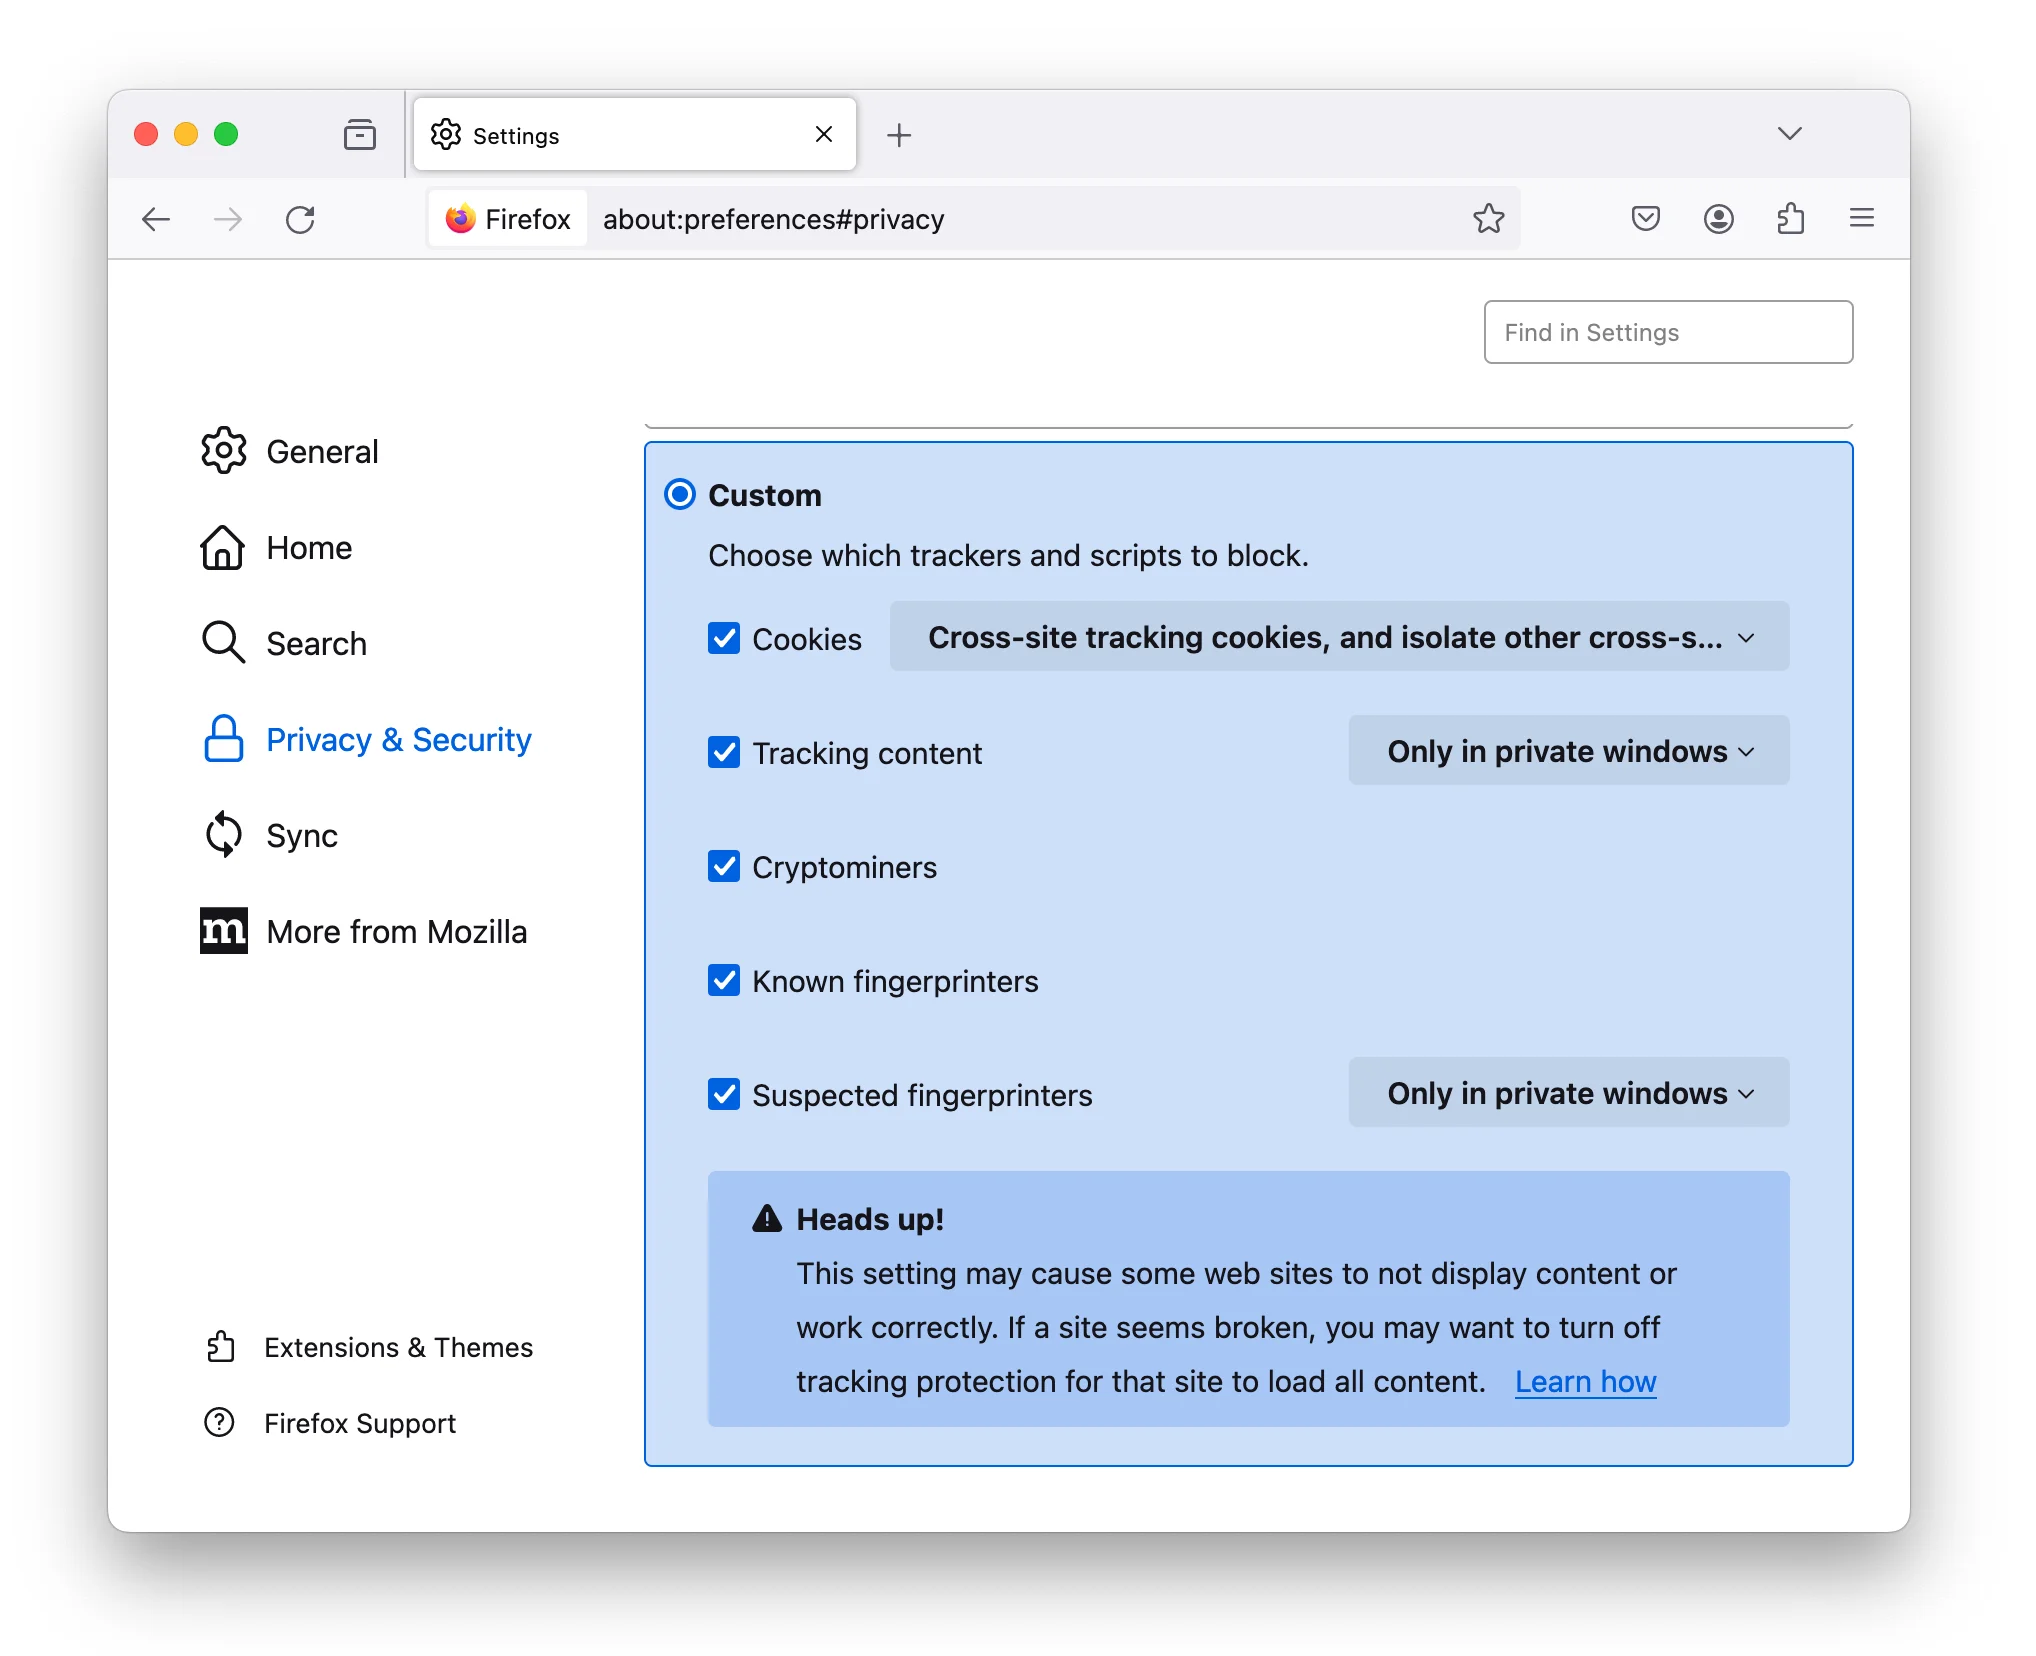Uncheck the Cookies checkbox

(724, 638)
